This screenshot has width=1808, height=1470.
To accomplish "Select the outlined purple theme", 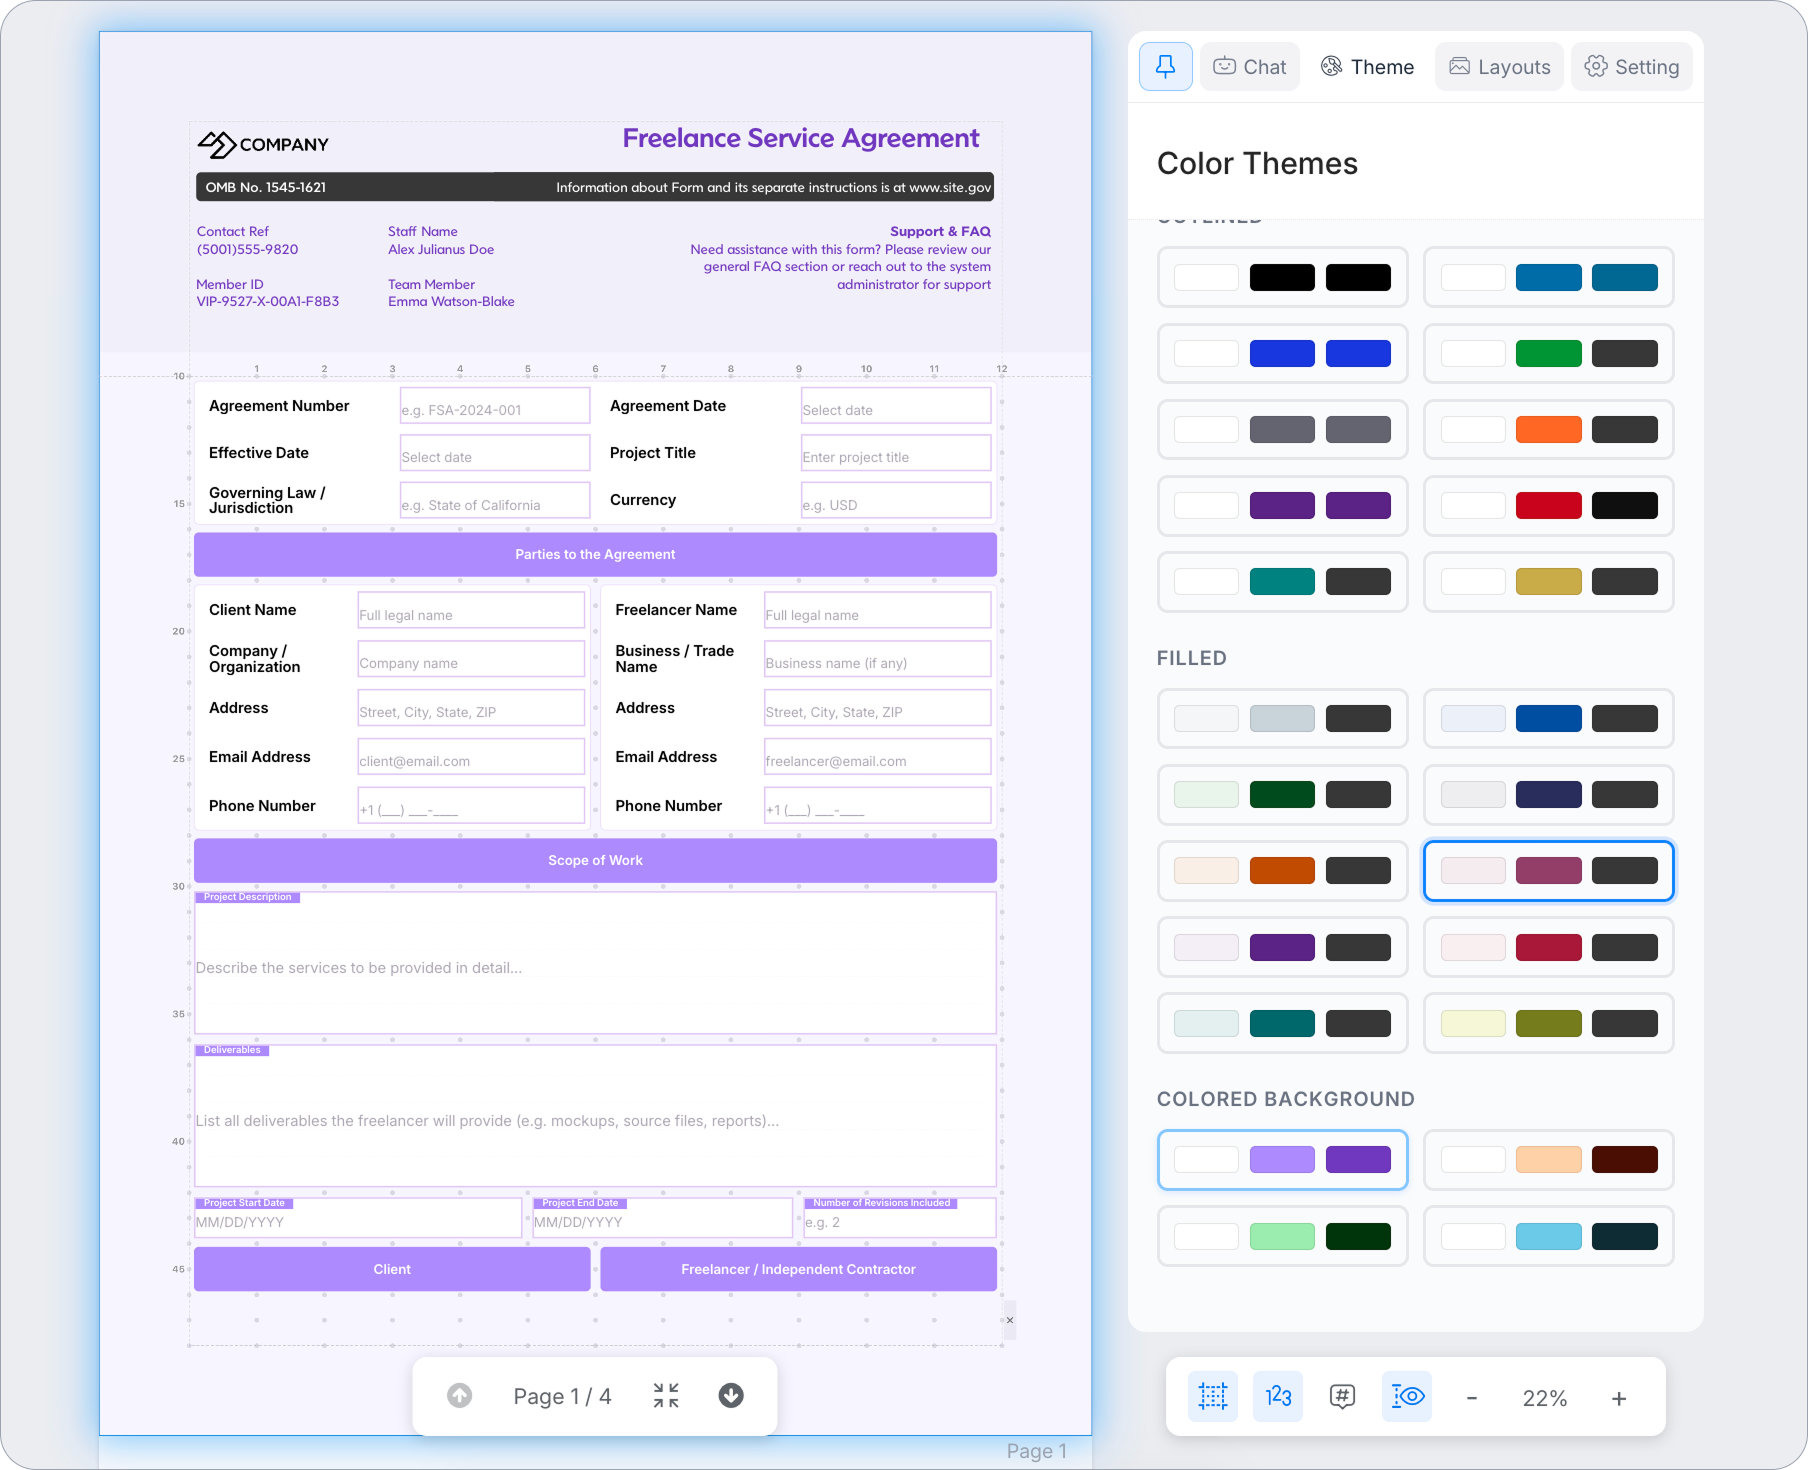I will point(1283,505).
